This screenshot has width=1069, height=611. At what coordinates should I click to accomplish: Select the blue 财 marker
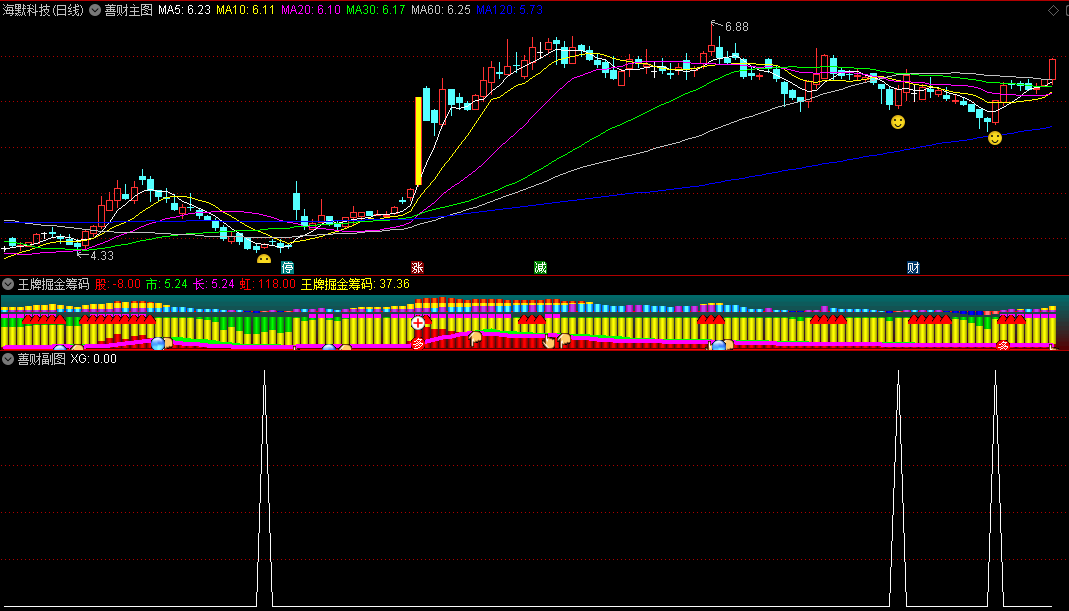point(913,267)
